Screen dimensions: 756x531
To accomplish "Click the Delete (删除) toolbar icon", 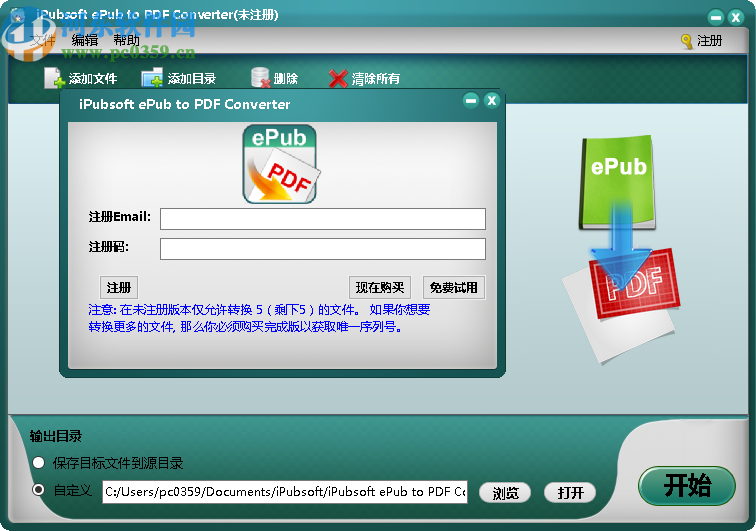I will point(261,78).
